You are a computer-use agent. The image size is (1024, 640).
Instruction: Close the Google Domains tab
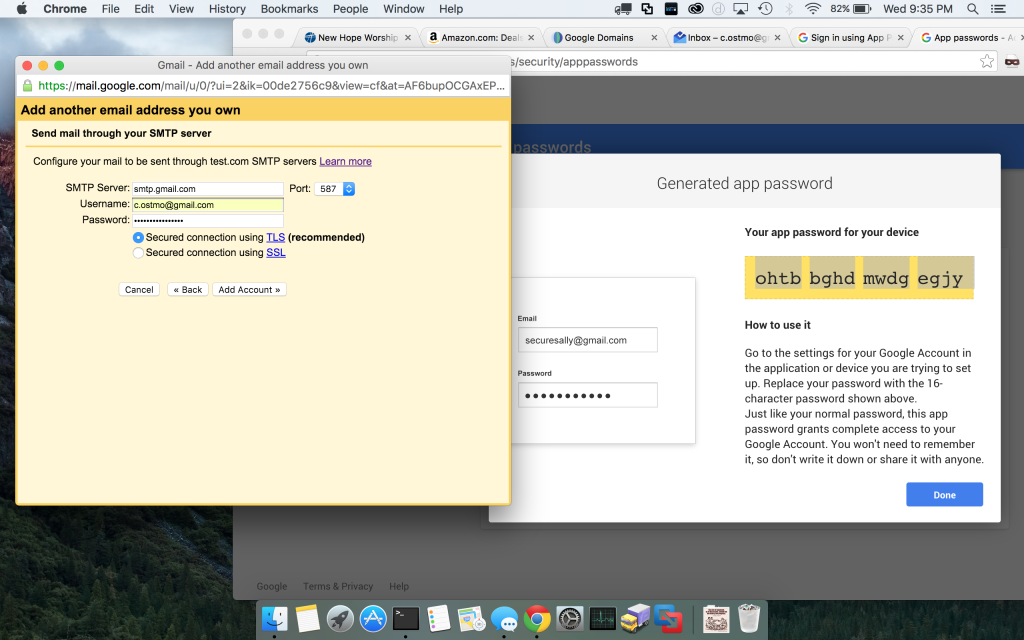pyautogui.click(x=654, y=38)
